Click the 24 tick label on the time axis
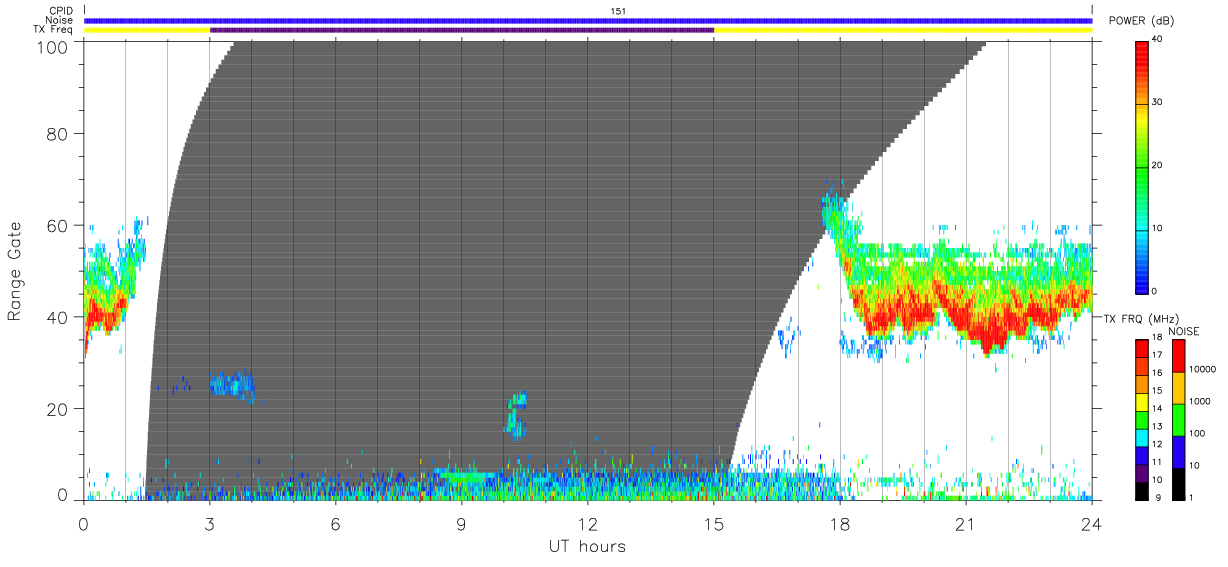1228x567 pixels. tap(1092, 524)
